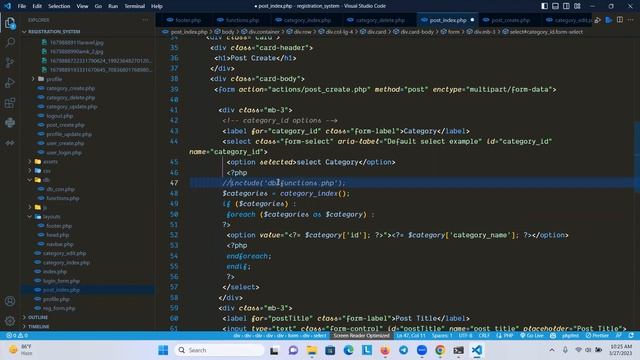Click the Screen Reader Optimized status item
The width and height of the screenshot is (640, 360).
tap(361, 336)
